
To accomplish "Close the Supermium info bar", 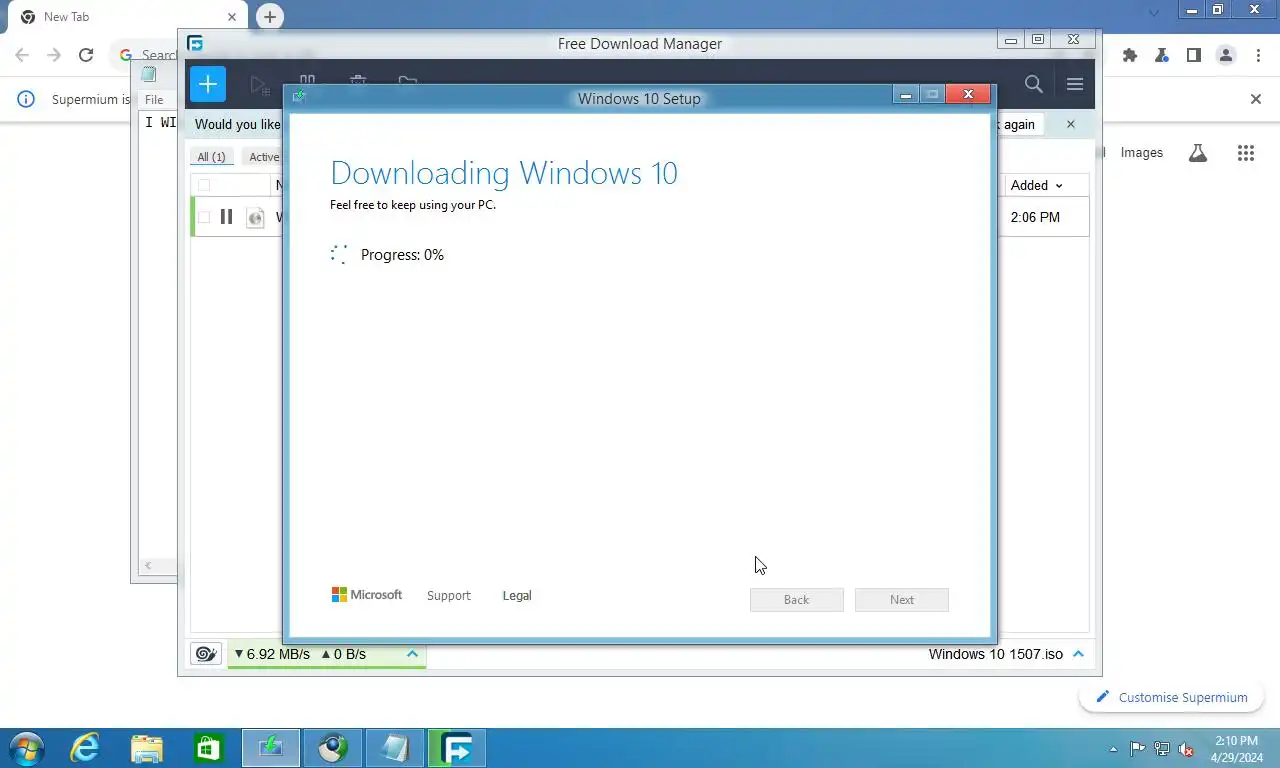I will [1256, 99].
